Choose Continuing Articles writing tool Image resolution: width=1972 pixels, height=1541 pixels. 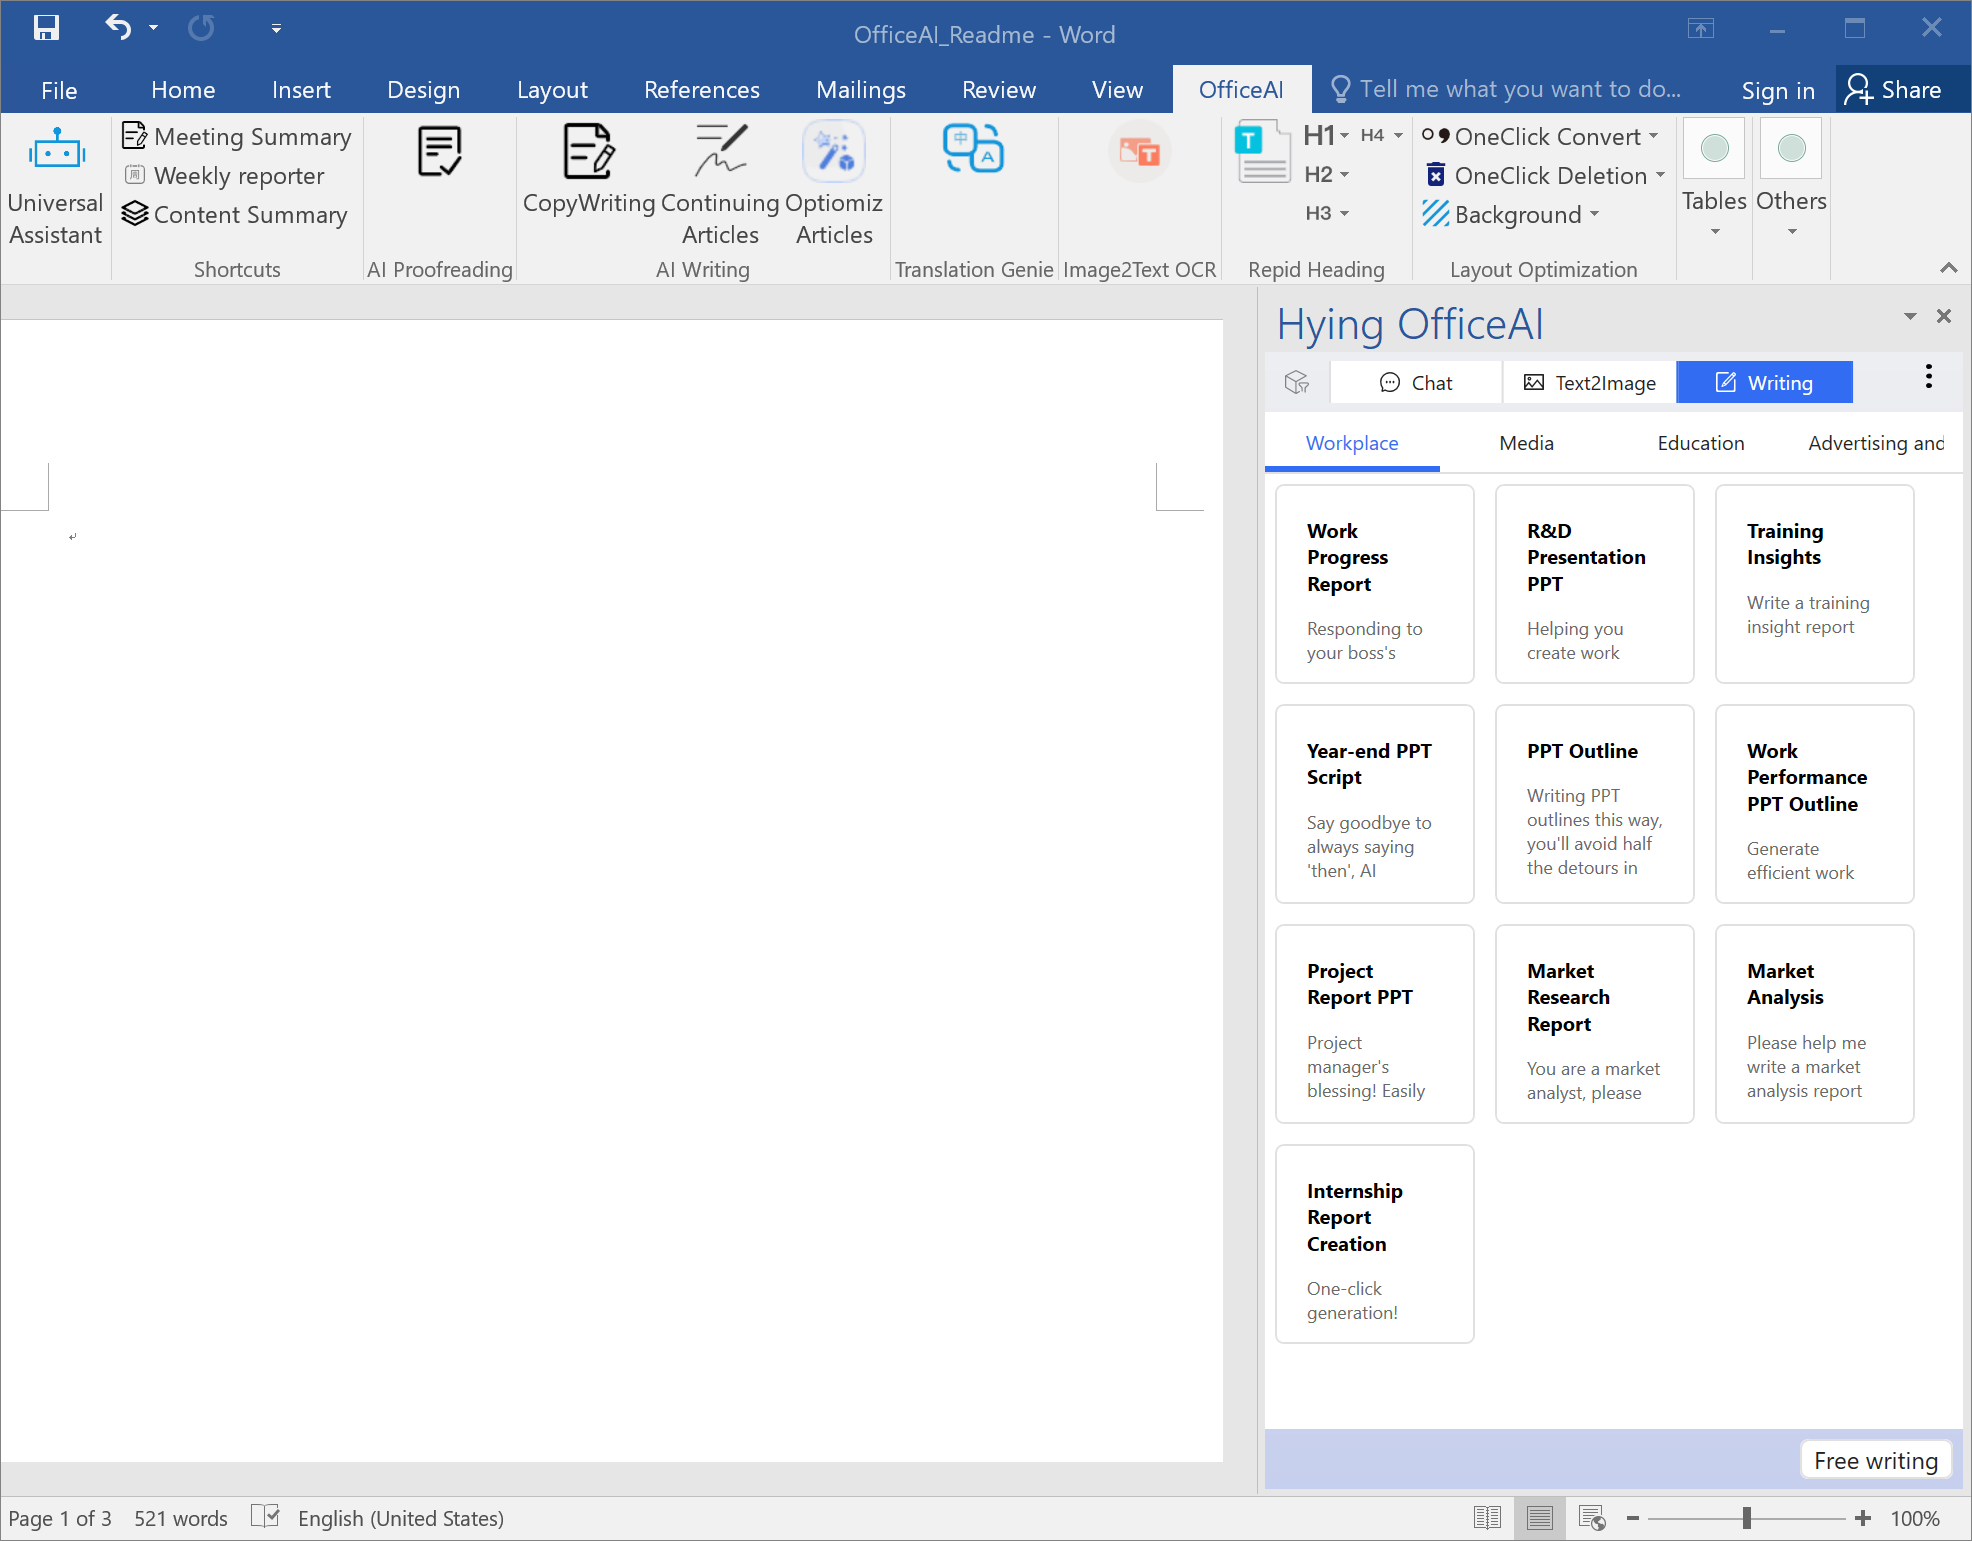[x=720, y=185]
